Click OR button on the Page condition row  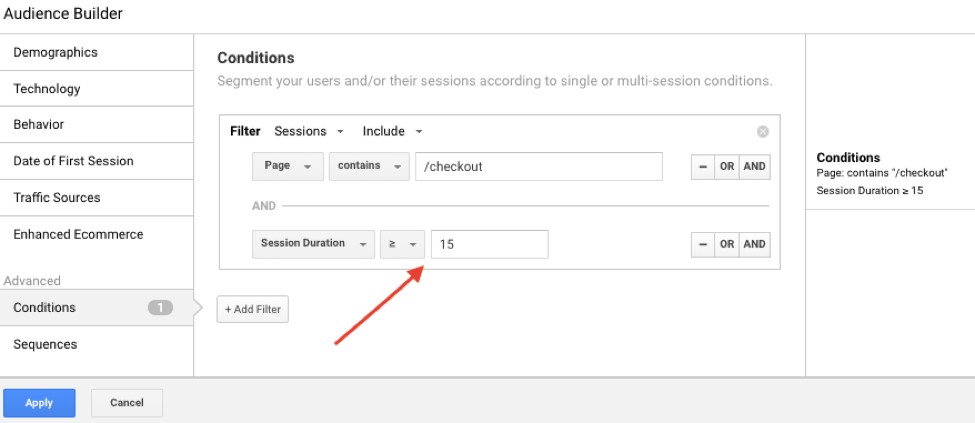click(x=727, y=167)
